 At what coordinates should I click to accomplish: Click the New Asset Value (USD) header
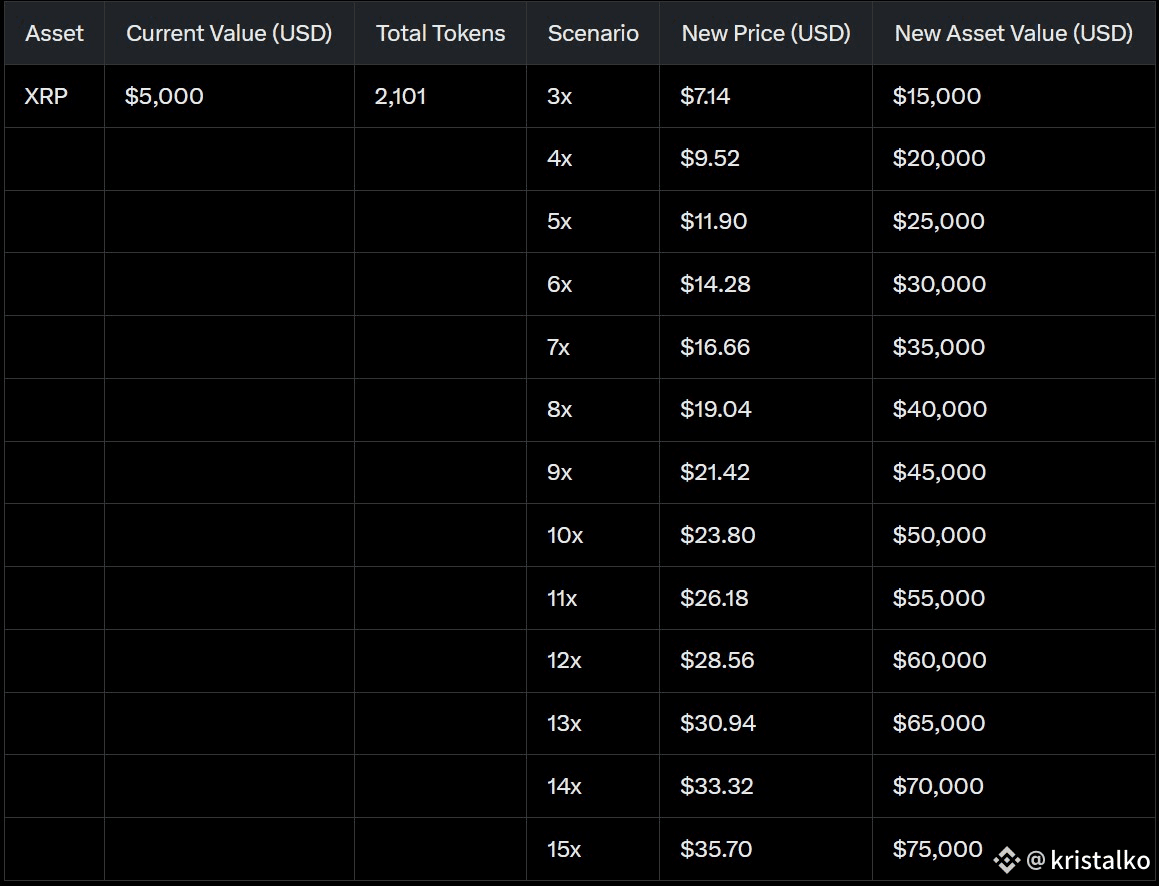coord(1013,33)
